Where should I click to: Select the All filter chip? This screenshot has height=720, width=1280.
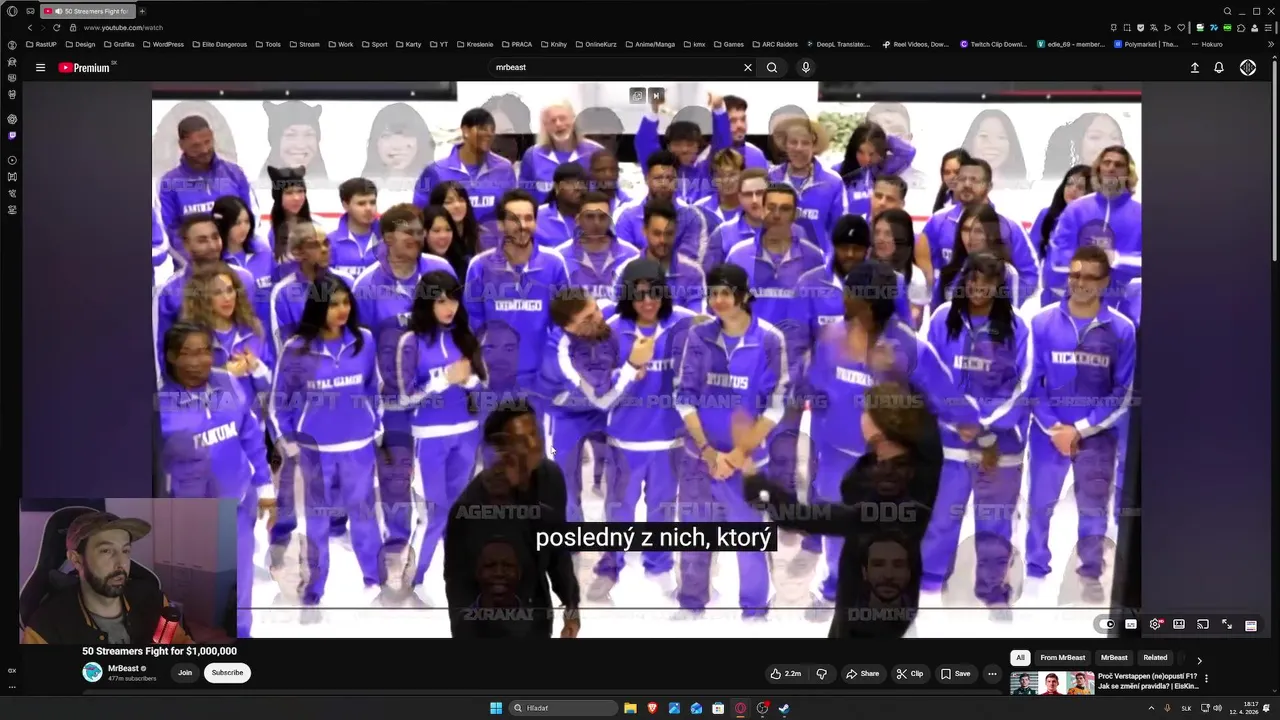pos(1020,658)
